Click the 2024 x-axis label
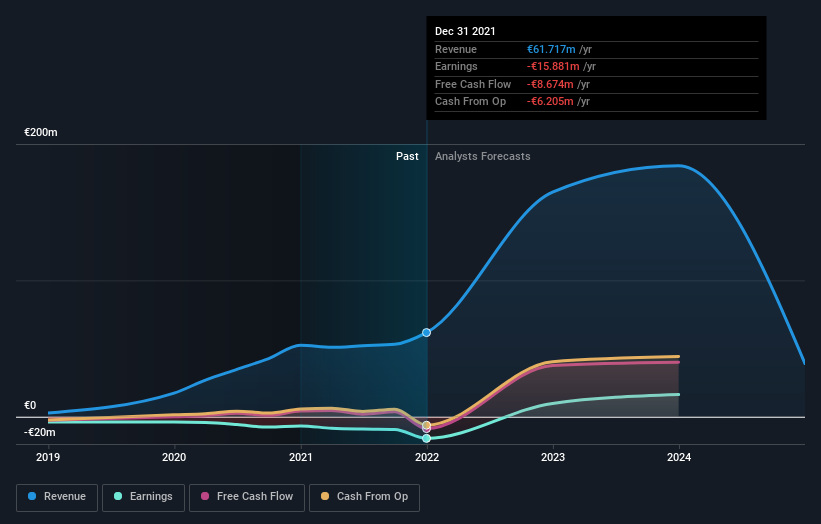This screenshot has width=821, height=524. (679, 457)
